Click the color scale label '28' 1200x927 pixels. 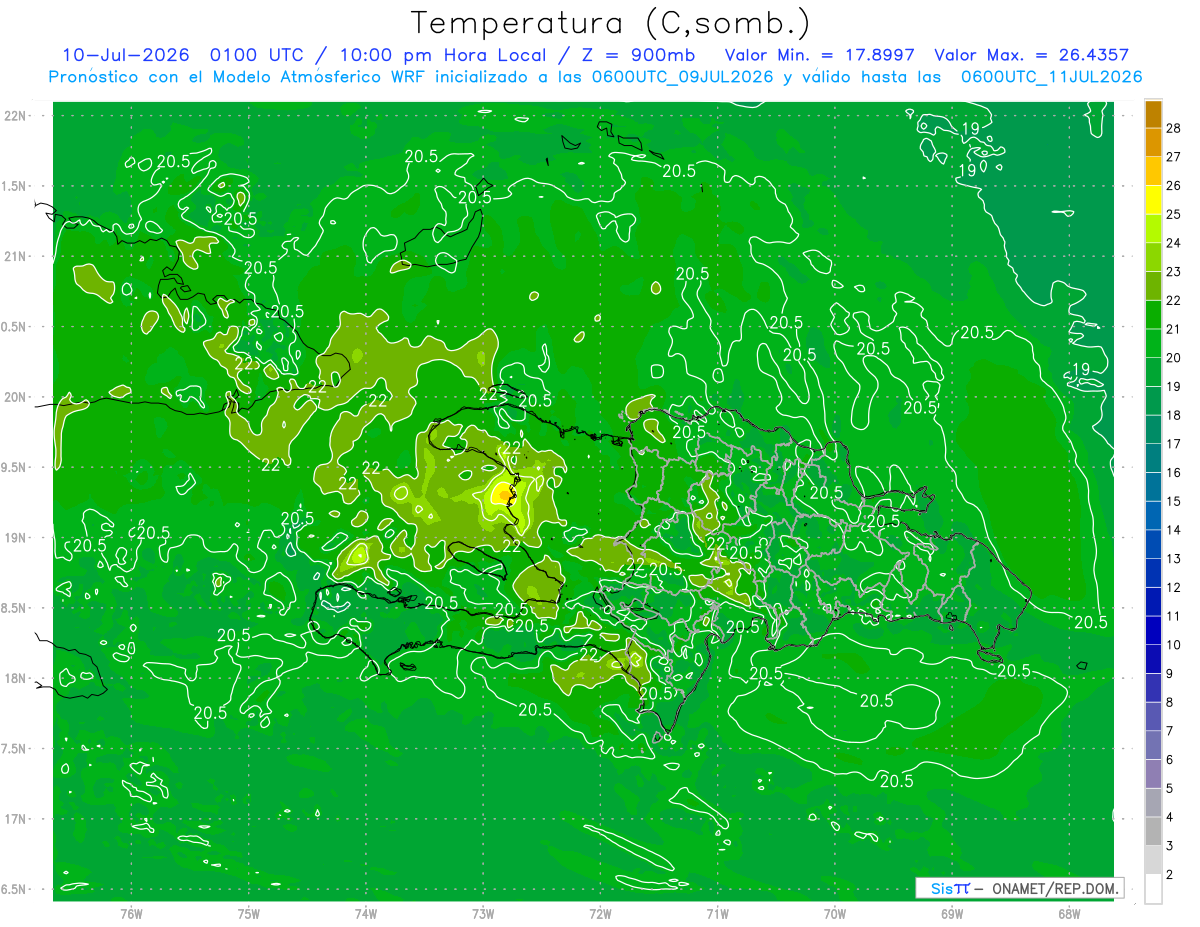pyautogui.click(x=1174, y=128)
